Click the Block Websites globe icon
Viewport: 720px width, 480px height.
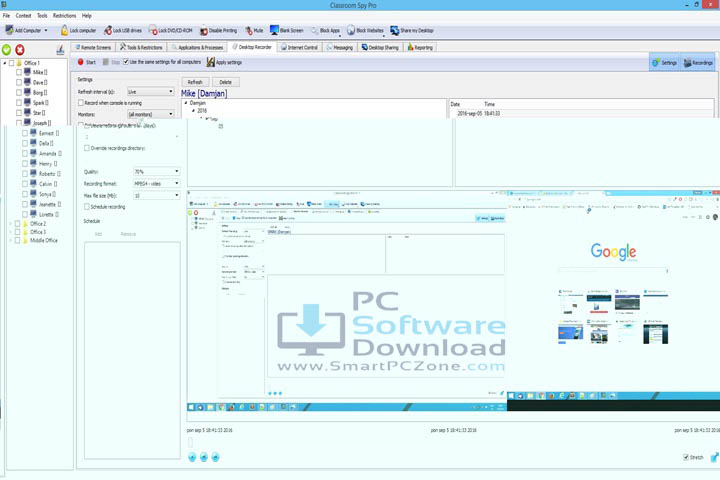[x=351, y=30]
